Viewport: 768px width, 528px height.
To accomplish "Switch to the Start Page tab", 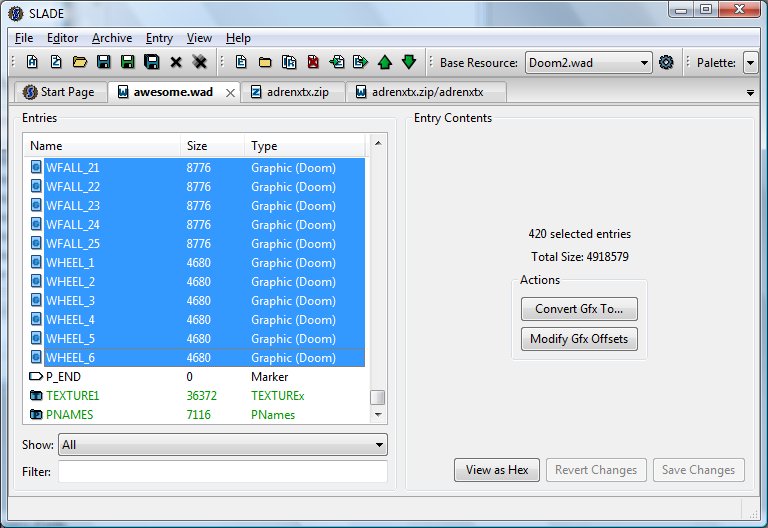I will [61, 92].
